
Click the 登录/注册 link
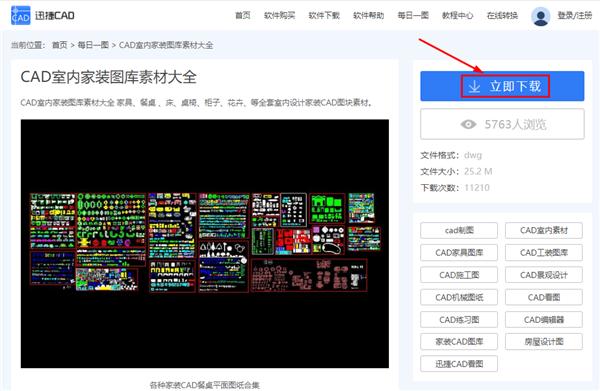575,15
